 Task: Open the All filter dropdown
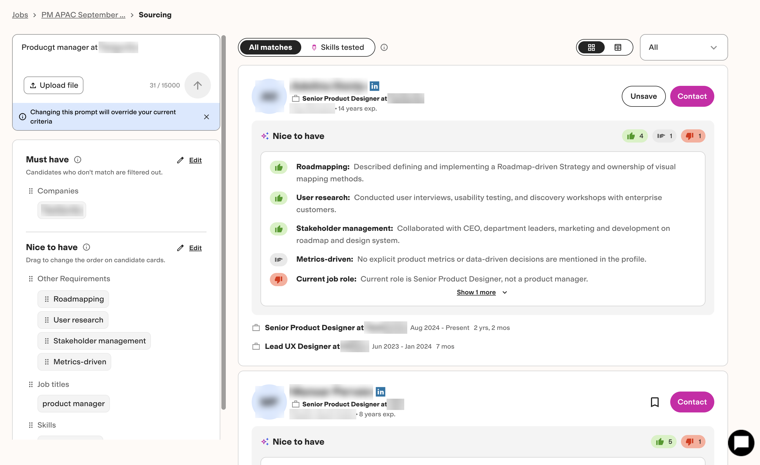tap(683, 48)
